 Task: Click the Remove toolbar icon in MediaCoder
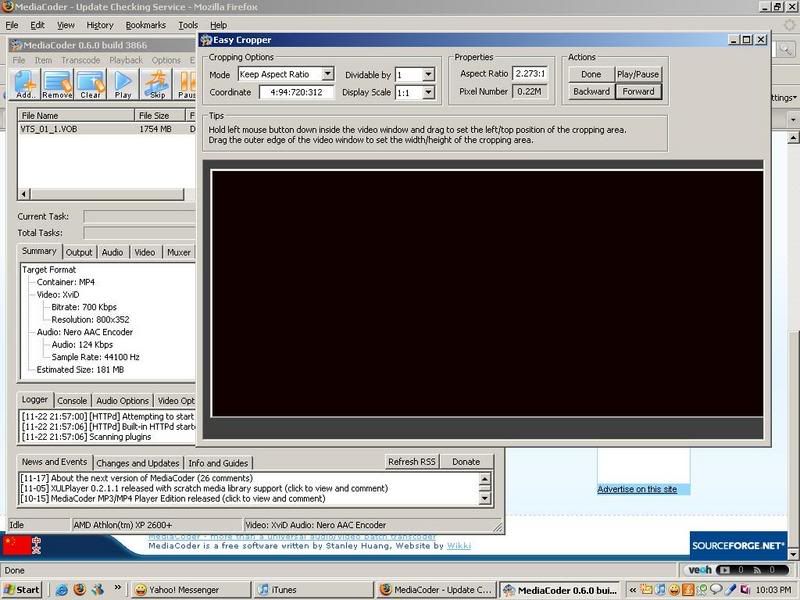pyautogui.click(x=57, y=84)
